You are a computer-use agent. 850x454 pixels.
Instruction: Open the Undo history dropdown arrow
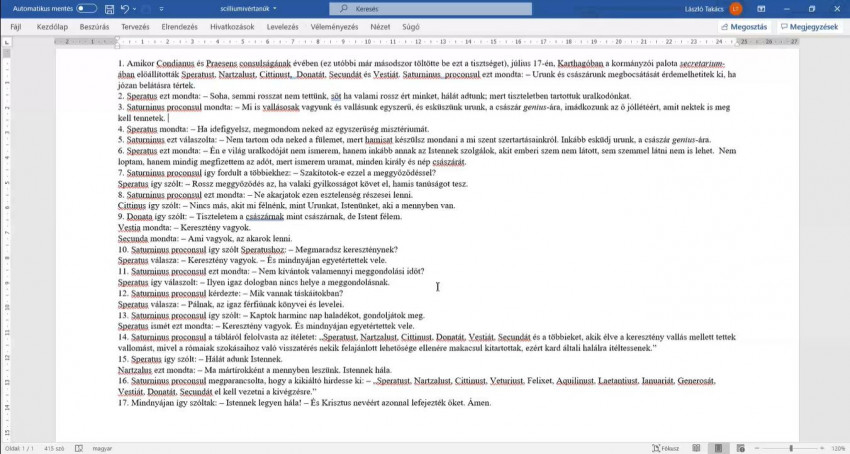pos(134,8)
